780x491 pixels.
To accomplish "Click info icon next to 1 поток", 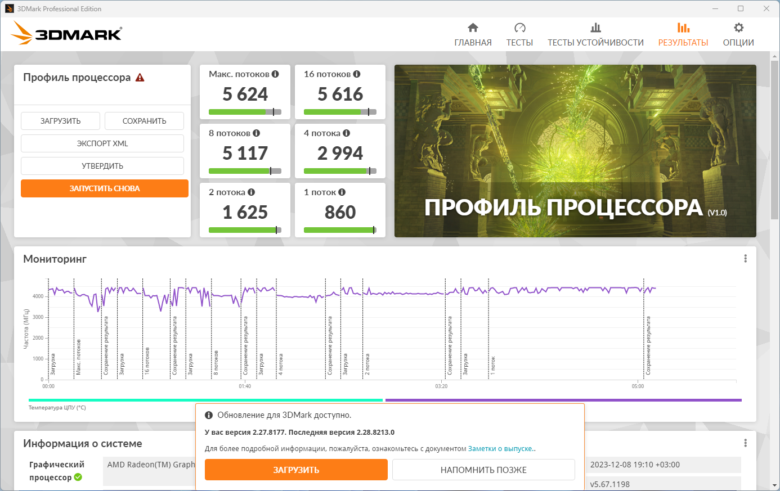I will [x=342, y=192].
